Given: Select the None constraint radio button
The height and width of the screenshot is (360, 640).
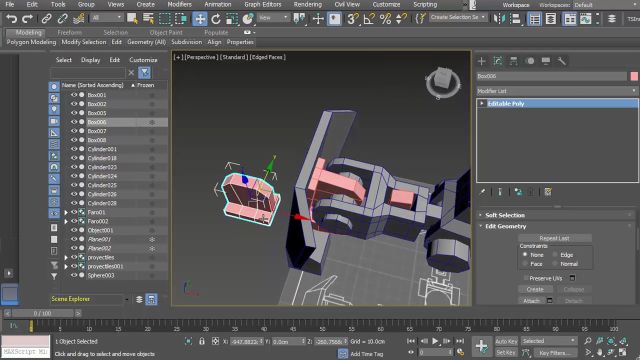Looking at the screenshot, I should 525,254.
